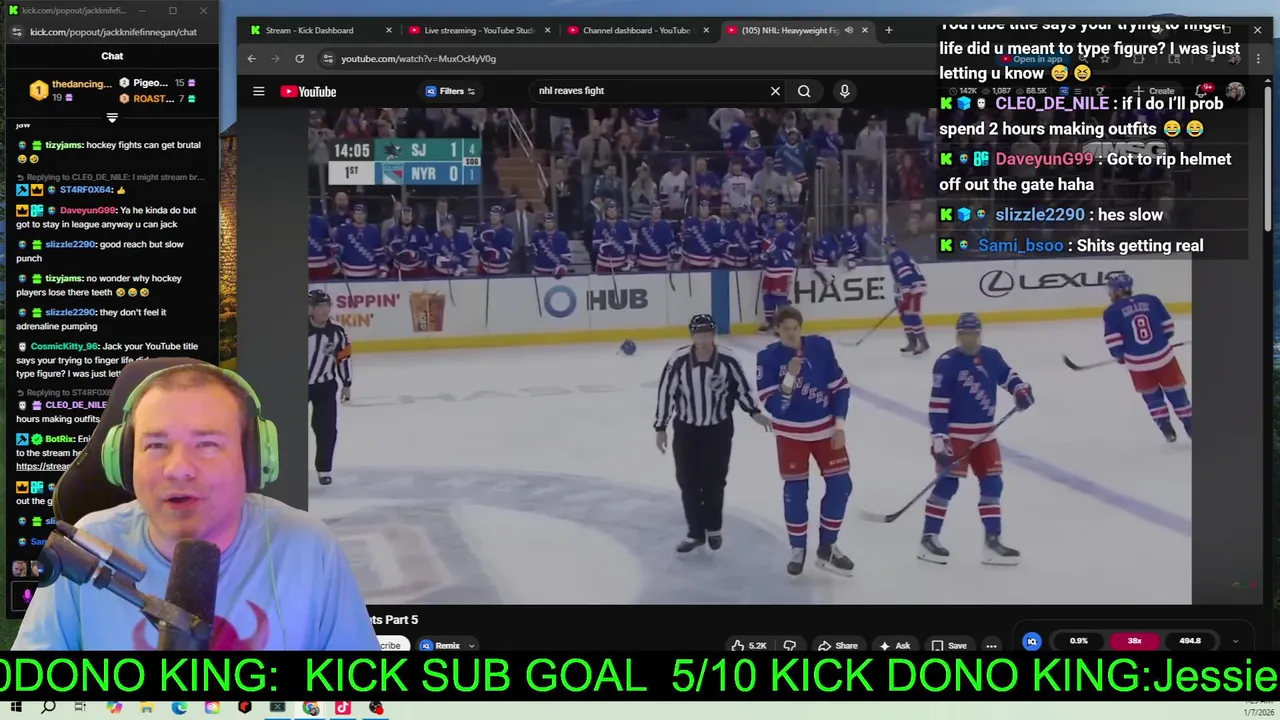This screenshot has height=720, width=1280.
Task: Open Sami_bsoo username in overlay chat
Action: (x=1020, y=246)
